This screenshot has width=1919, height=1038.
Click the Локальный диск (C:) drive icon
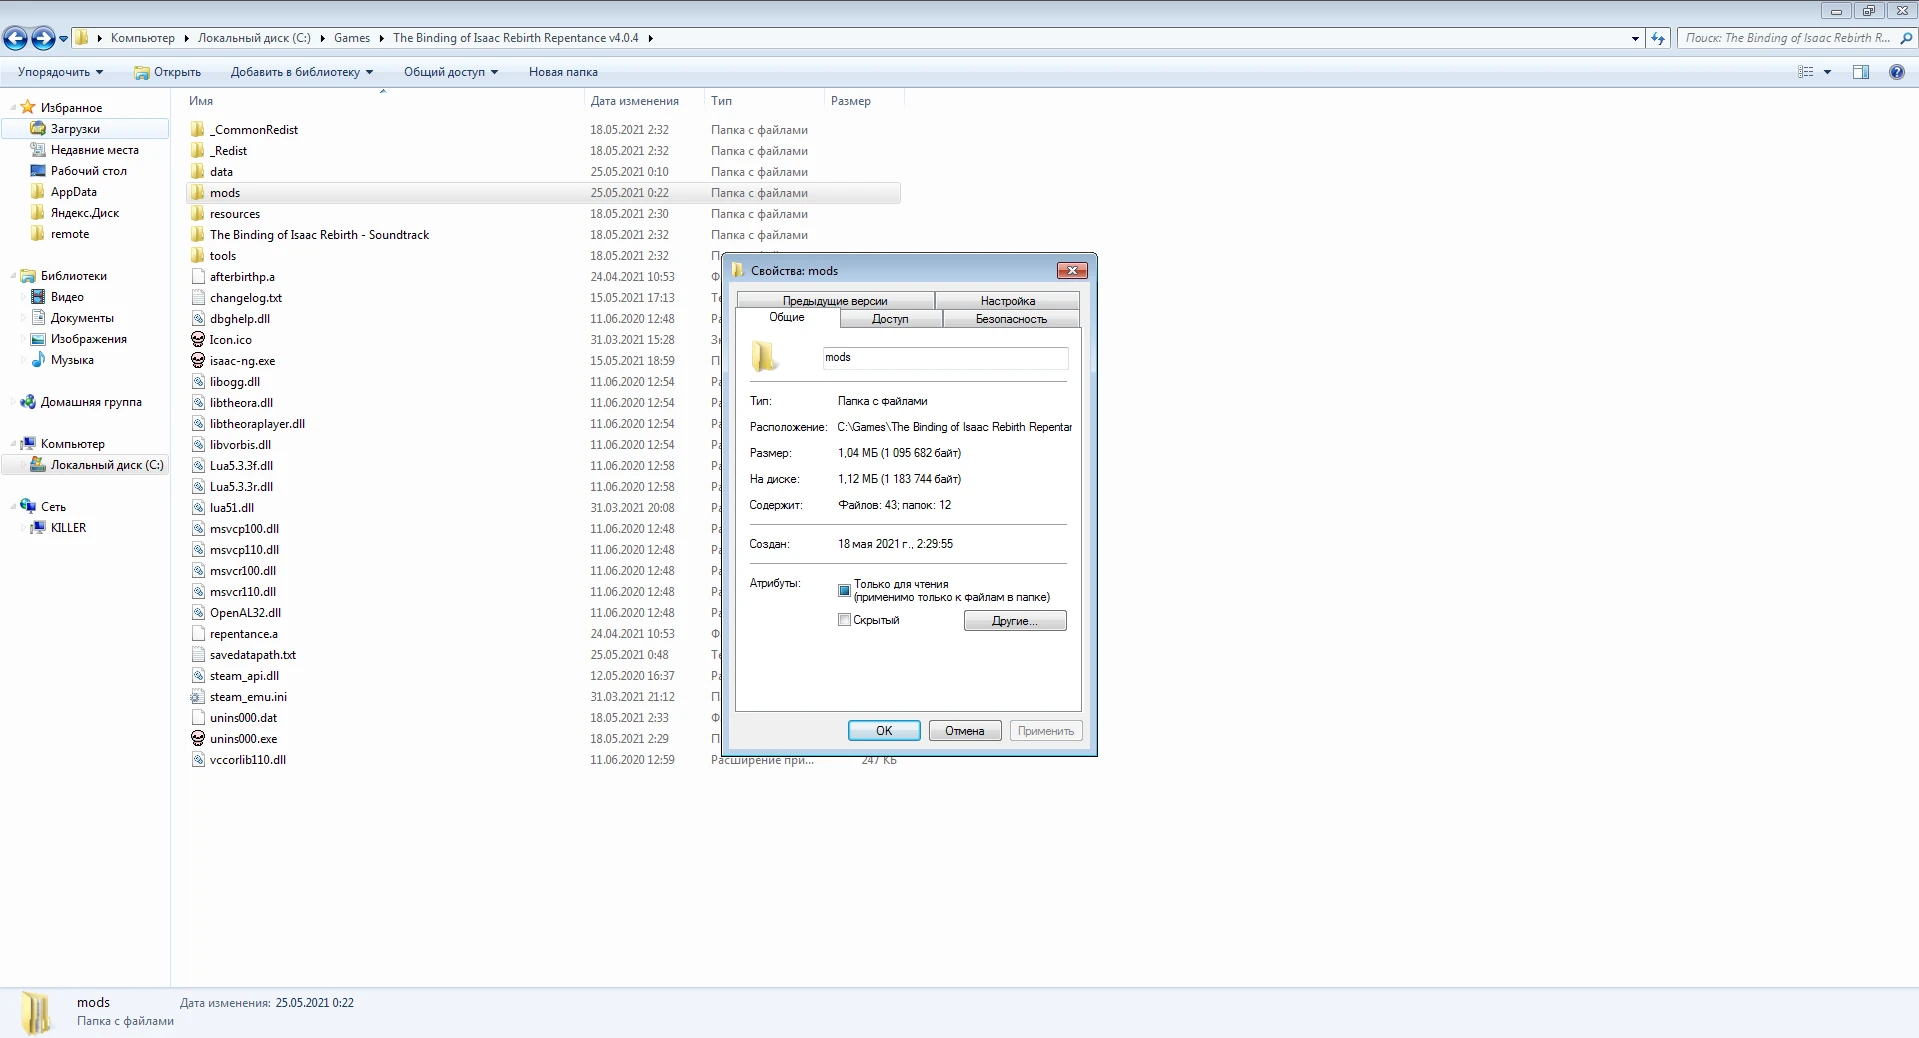(38, 464)
